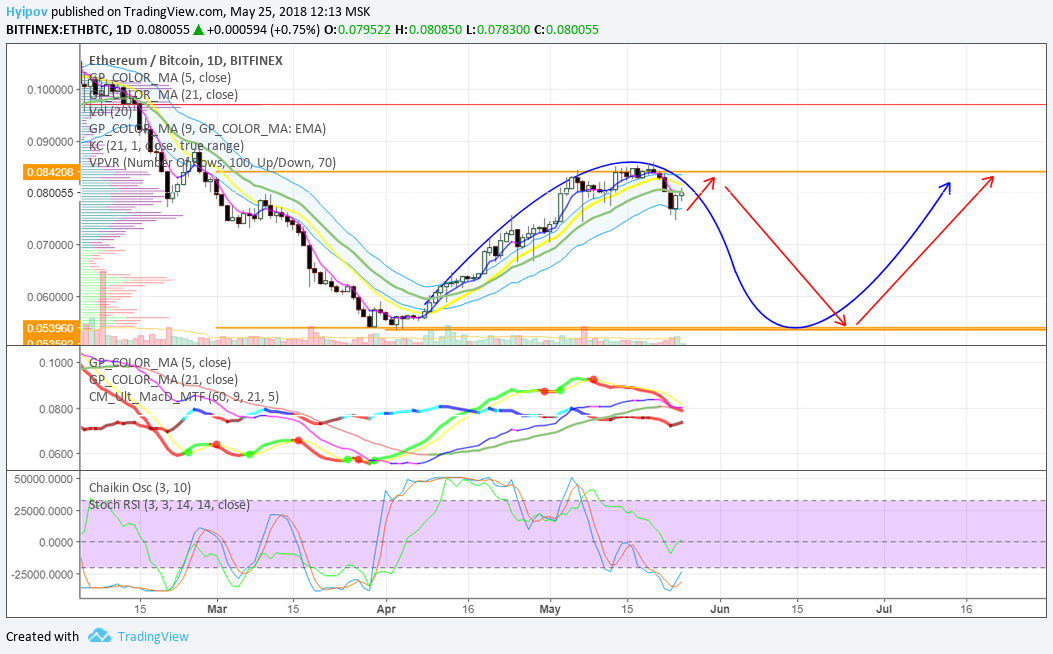Open the Hyipov author profile link
The width and height of the screenshot is (1053, 654).
pyautogui.click(x=27, y=11)
